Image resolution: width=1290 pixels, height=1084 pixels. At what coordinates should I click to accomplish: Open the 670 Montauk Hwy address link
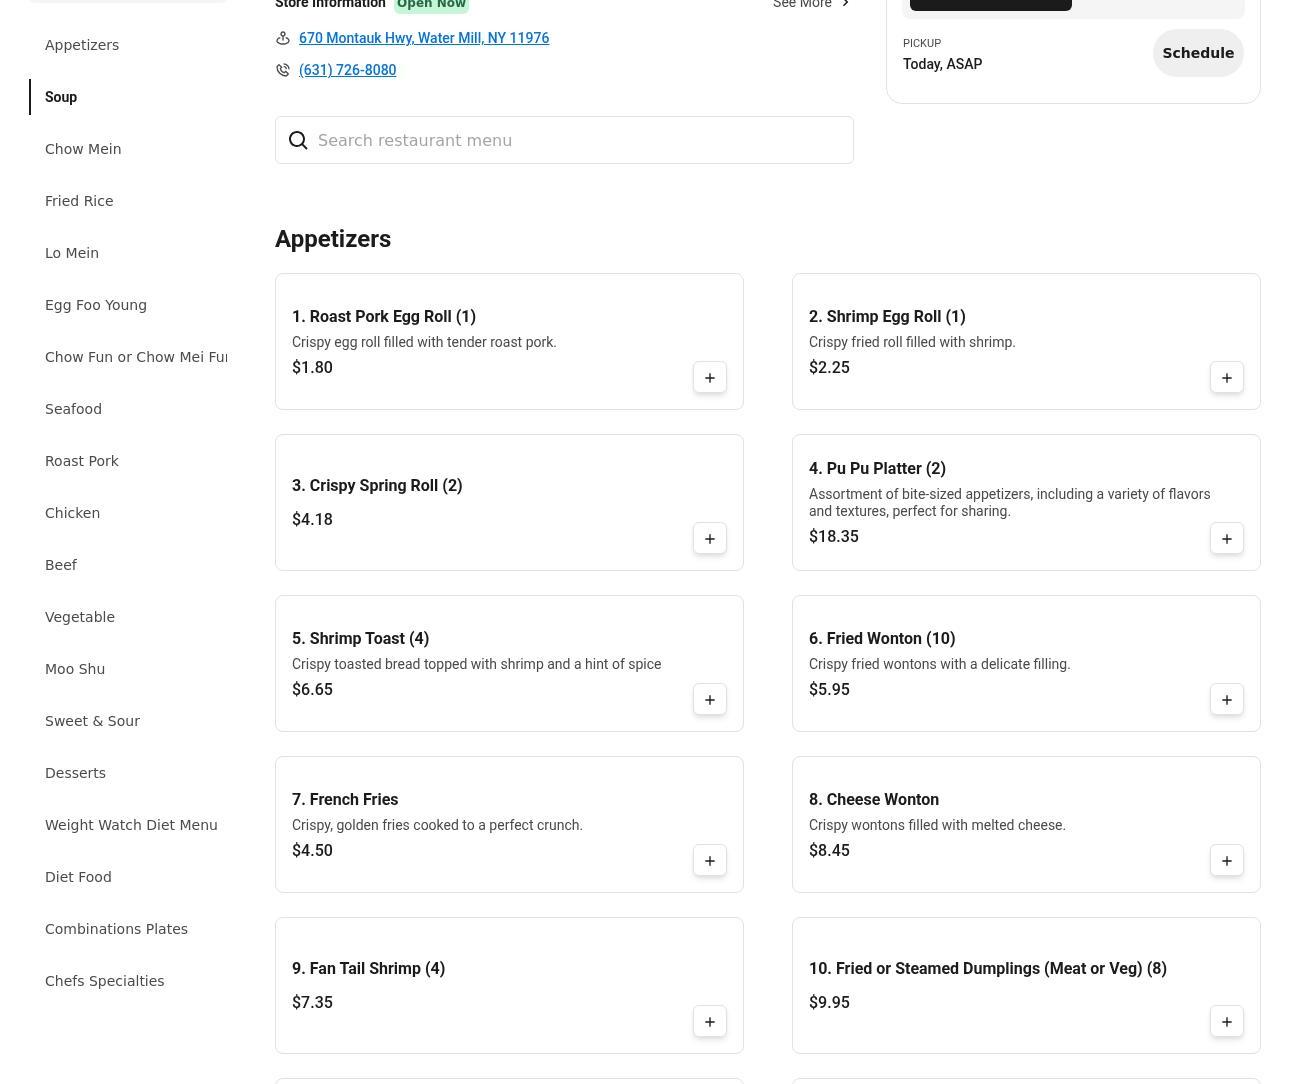[x=424, y=38]
